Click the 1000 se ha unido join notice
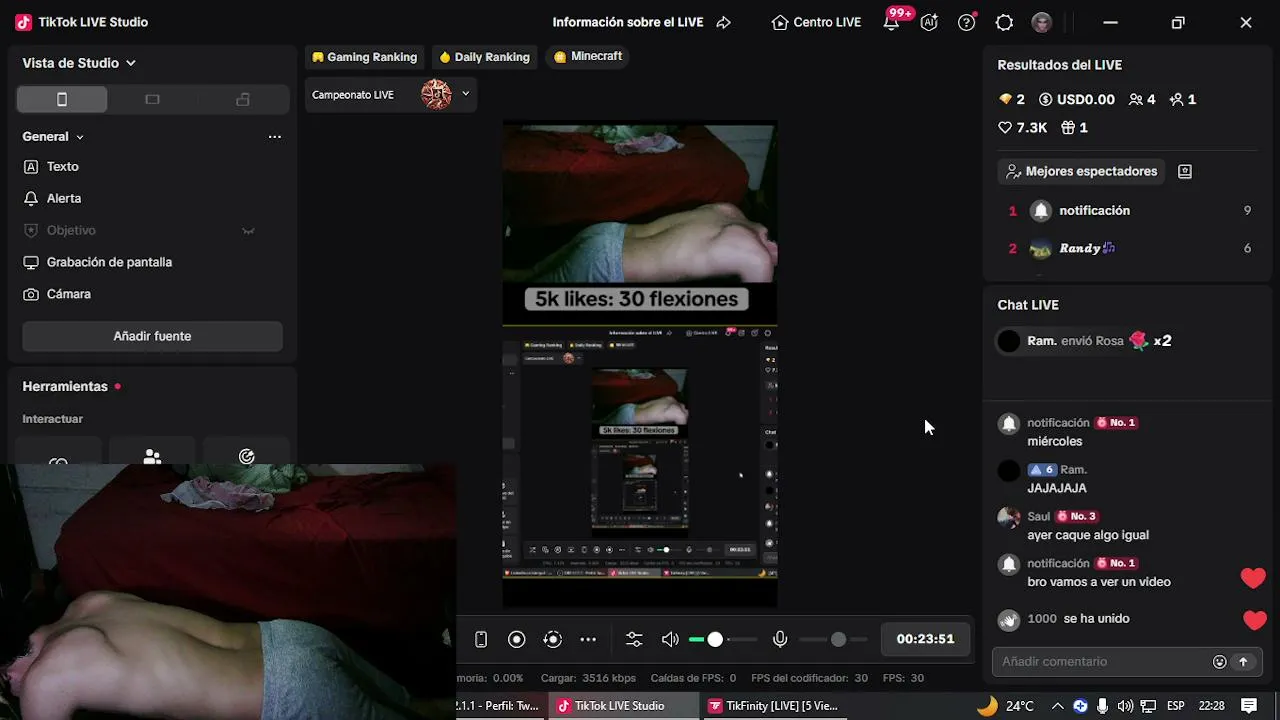 click(x=1065, y=619)
